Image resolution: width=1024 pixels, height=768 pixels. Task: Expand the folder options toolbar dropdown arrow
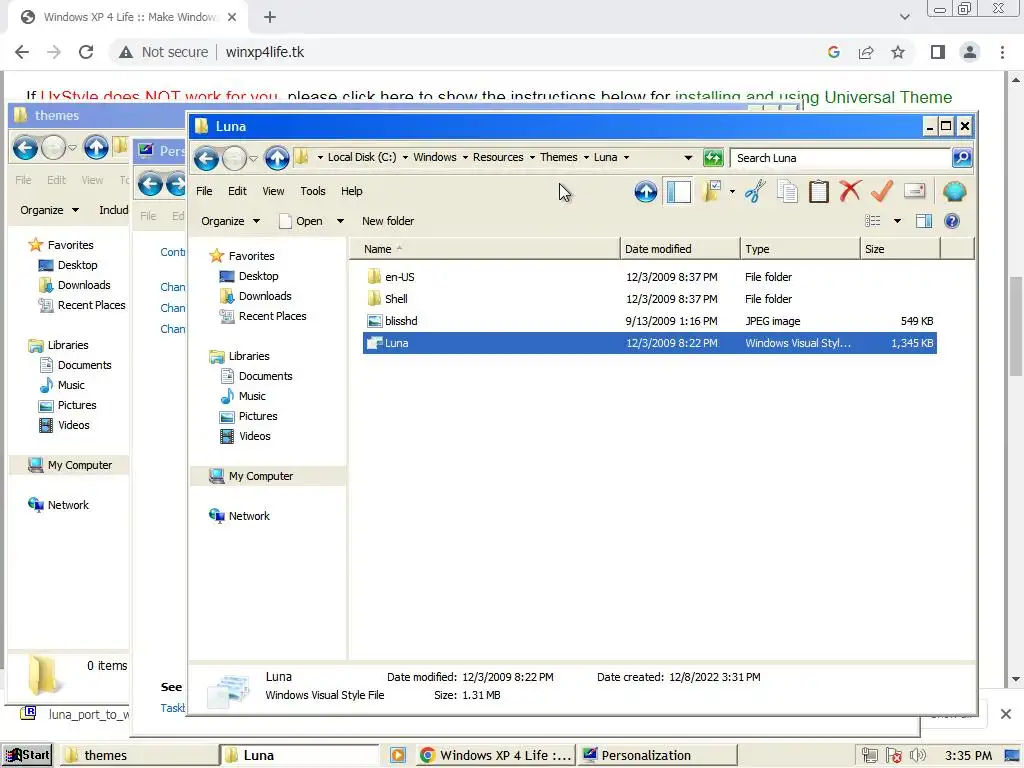tap(732, 191)
